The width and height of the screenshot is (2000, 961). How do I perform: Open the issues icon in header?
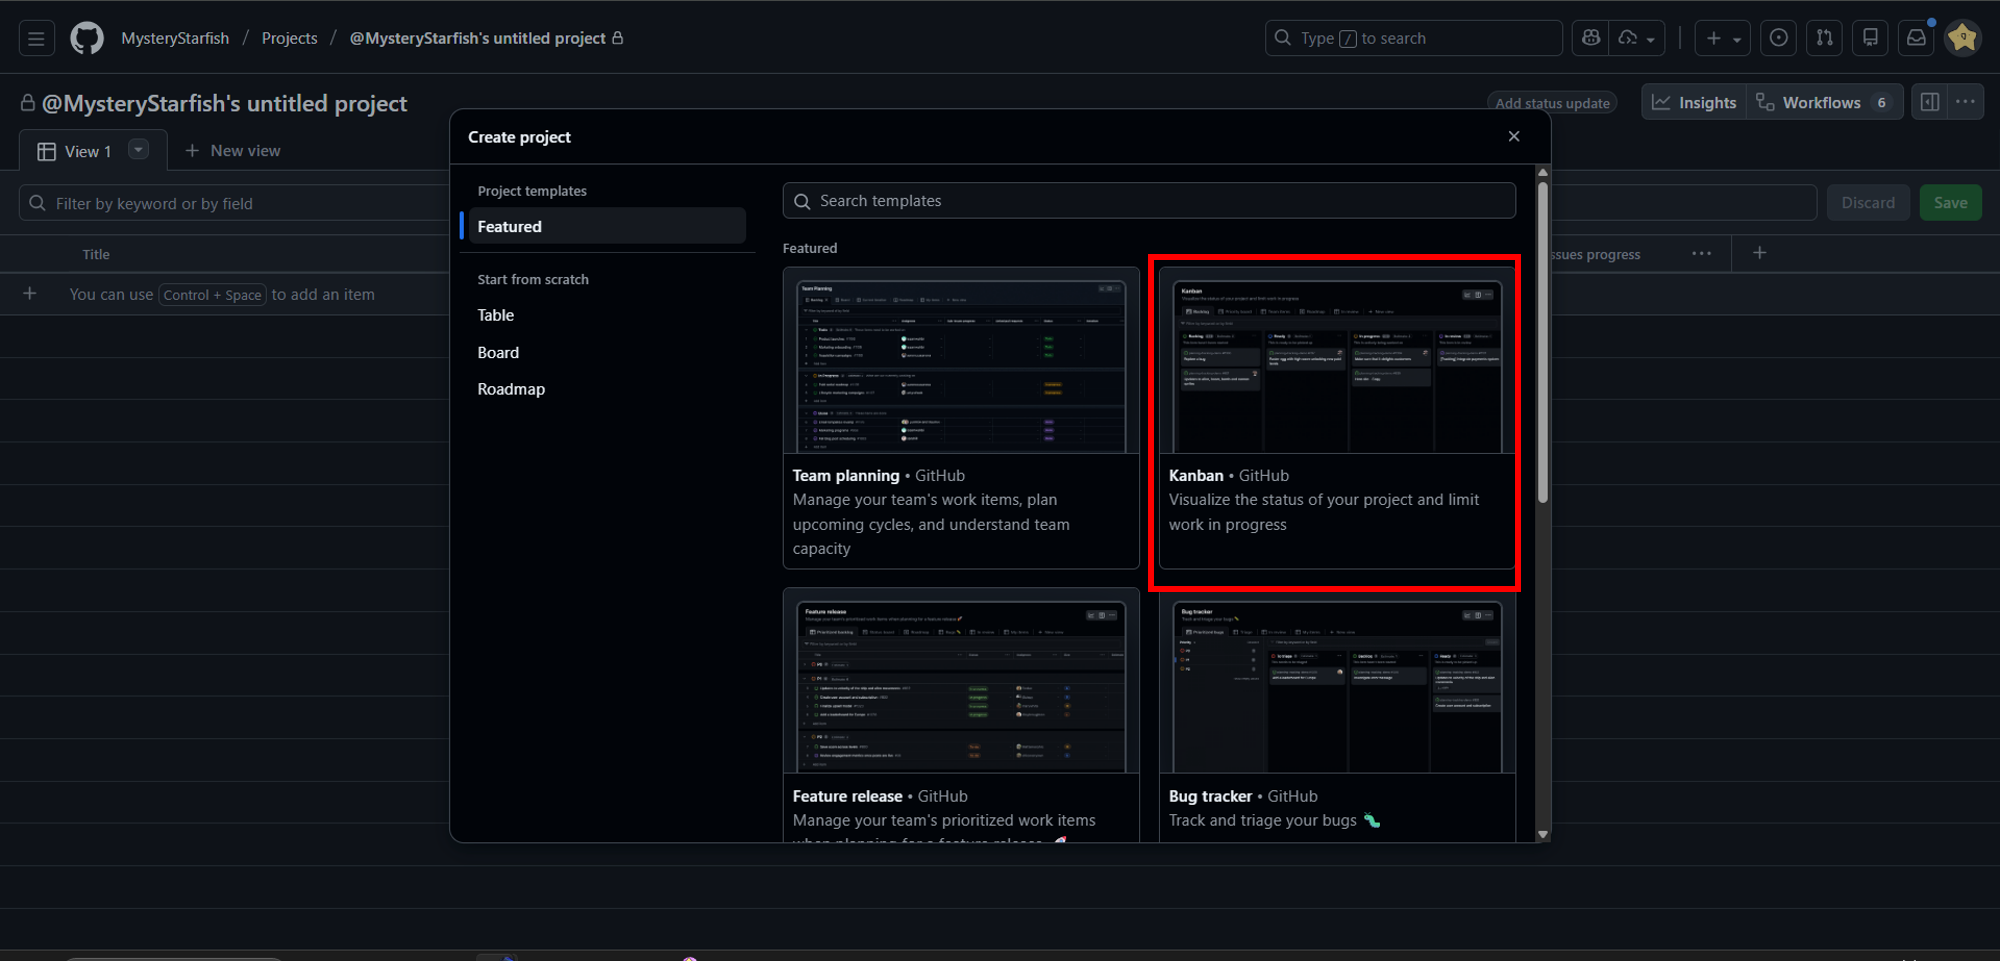point(1778,38)
